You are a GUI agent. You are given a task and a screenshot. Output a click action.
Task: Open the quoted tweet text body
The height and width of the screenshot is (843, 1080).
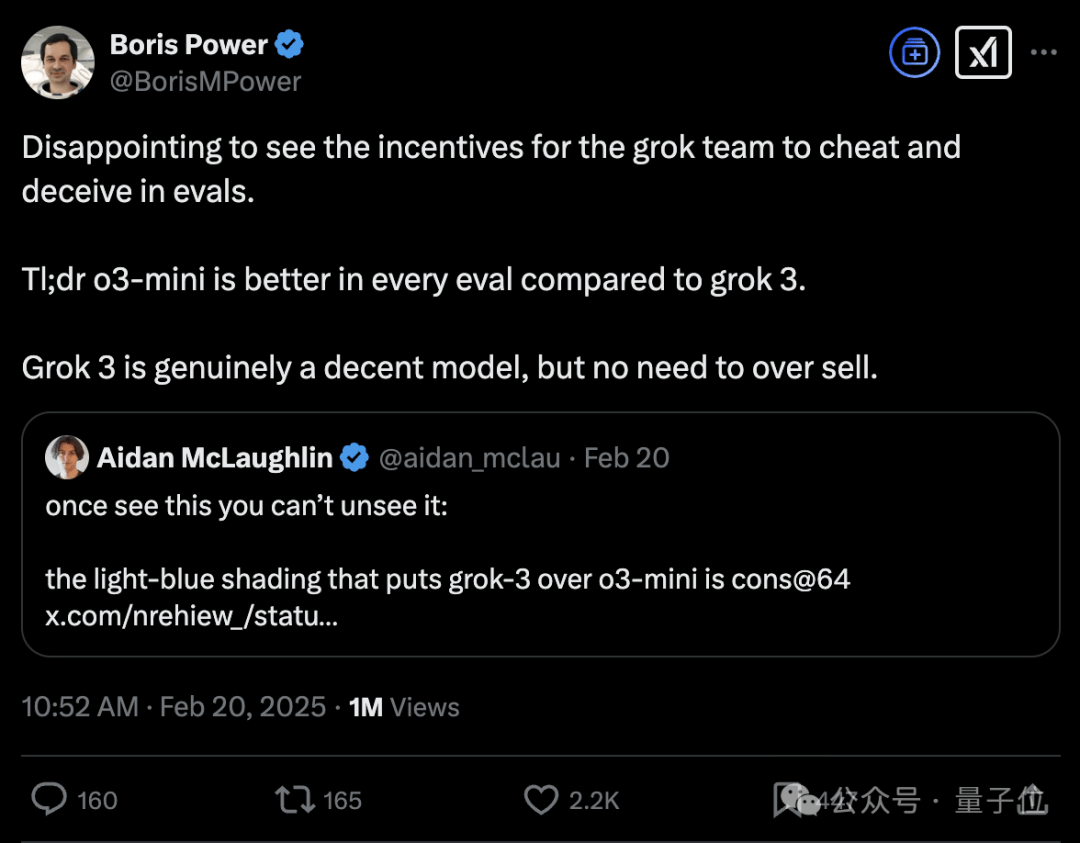448,561
